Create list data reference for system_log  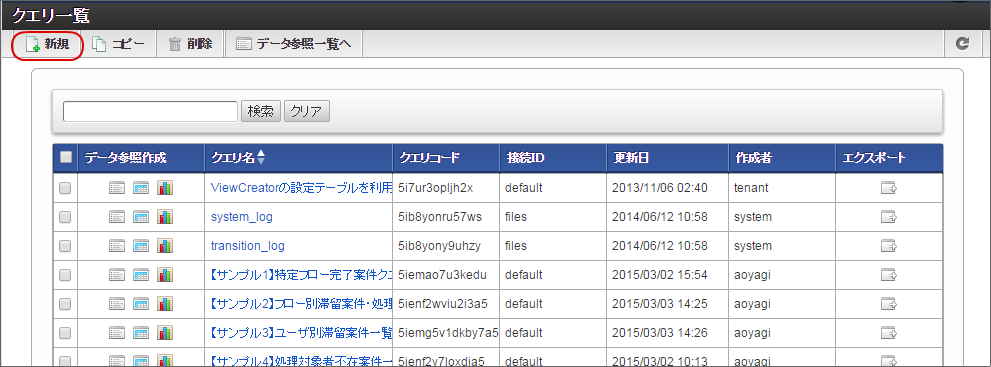click(x=117, y=217)
